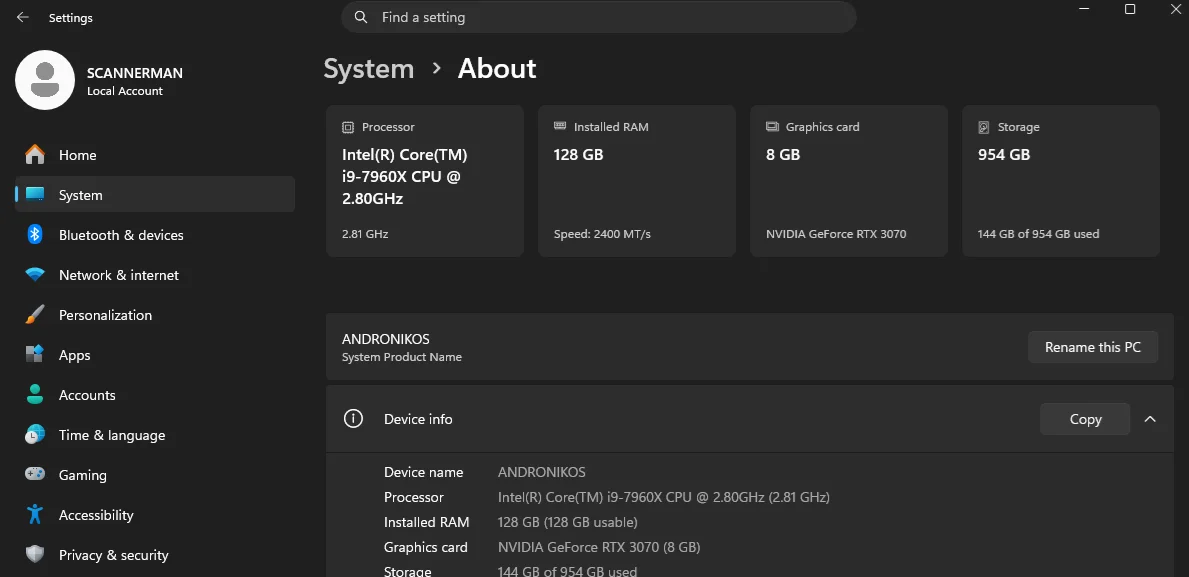
Task: Open Privacy & security settings
Action: pyautogui.click(x=155, y=555)
